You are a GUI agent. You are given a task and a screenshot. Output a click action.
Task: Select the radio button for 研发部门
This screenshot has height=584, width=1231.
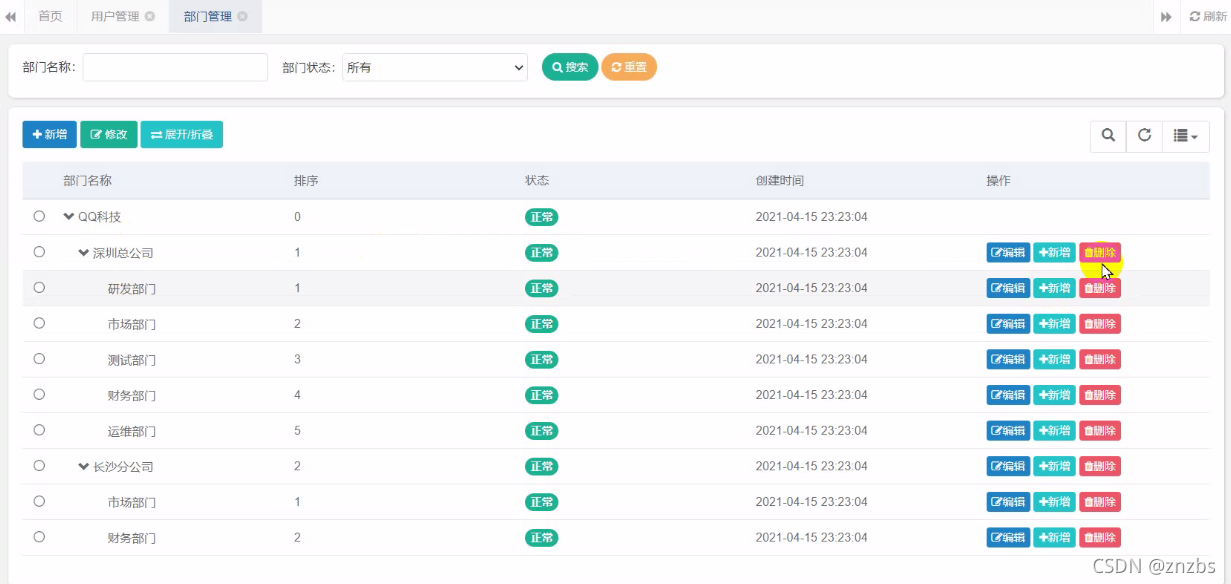tap(39, 287)
